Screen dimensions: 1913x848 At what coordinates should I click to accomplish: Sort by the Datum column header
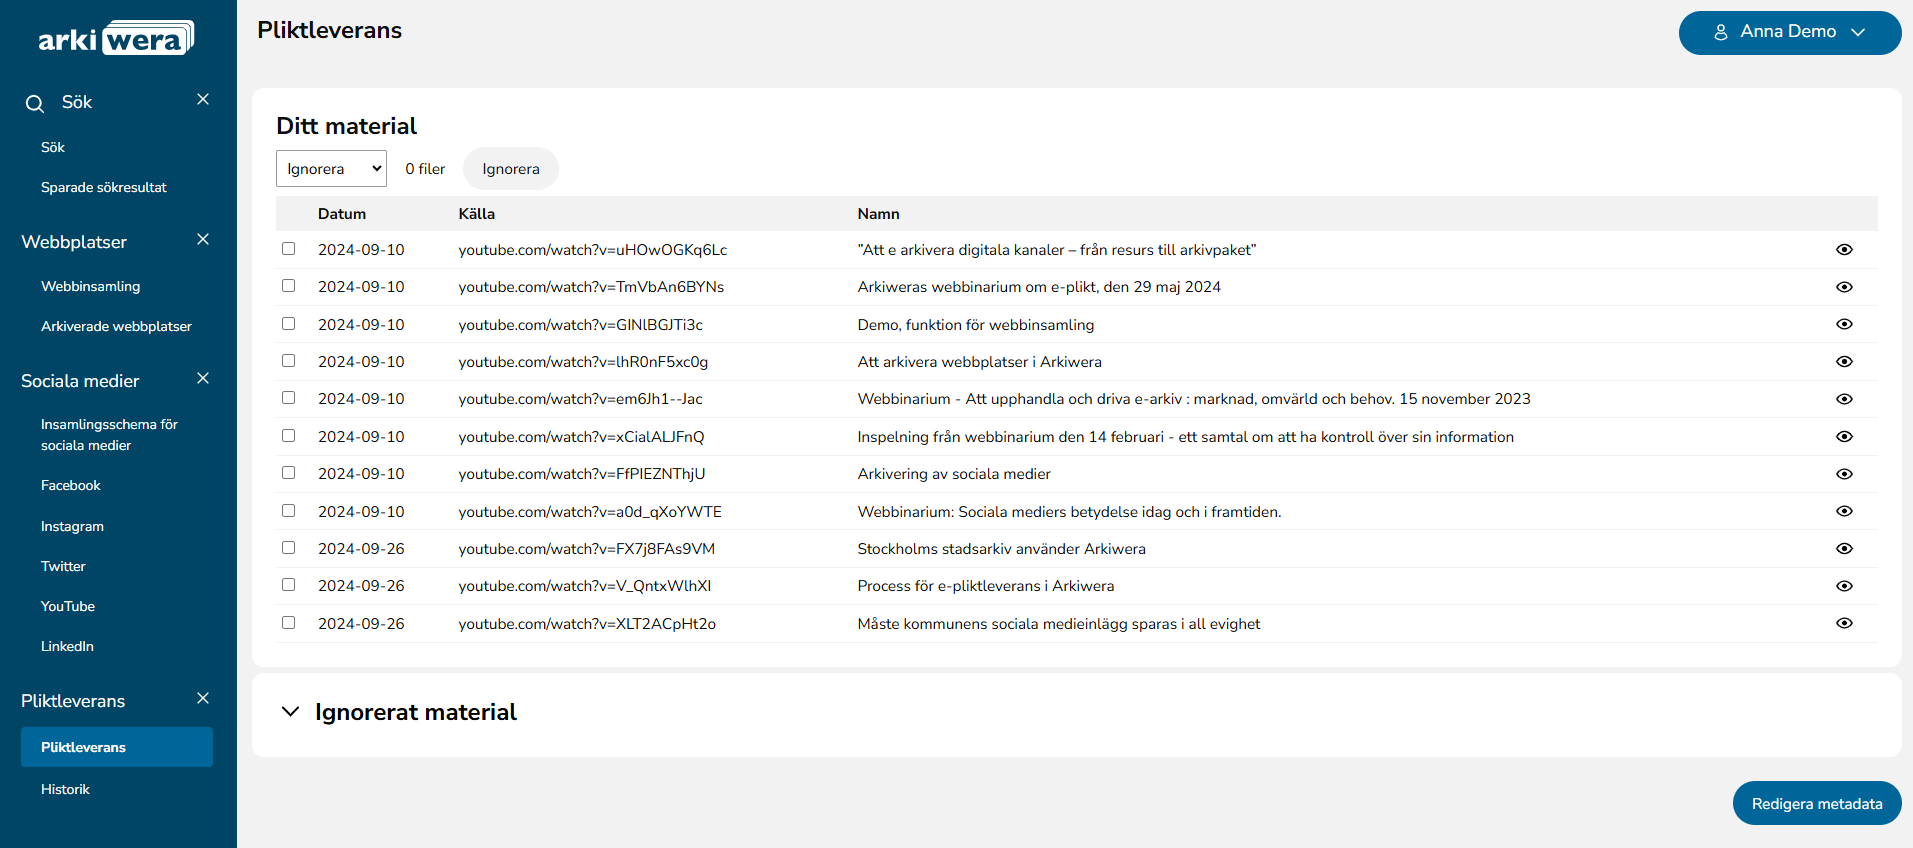[x=342, y=214]
